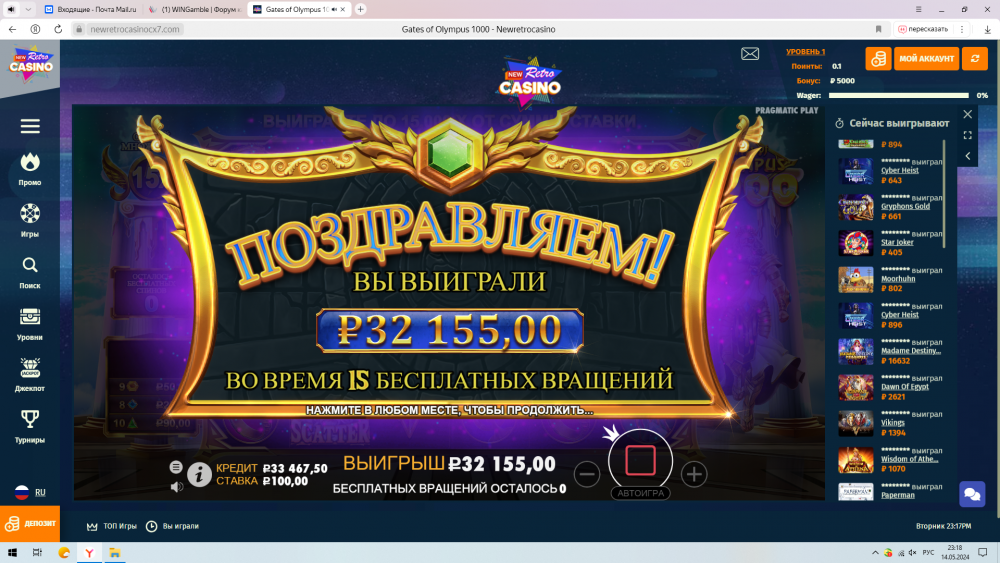1000x563 pixels.
Task: Open the Star Joker winner link
Action: coord(897,242)
